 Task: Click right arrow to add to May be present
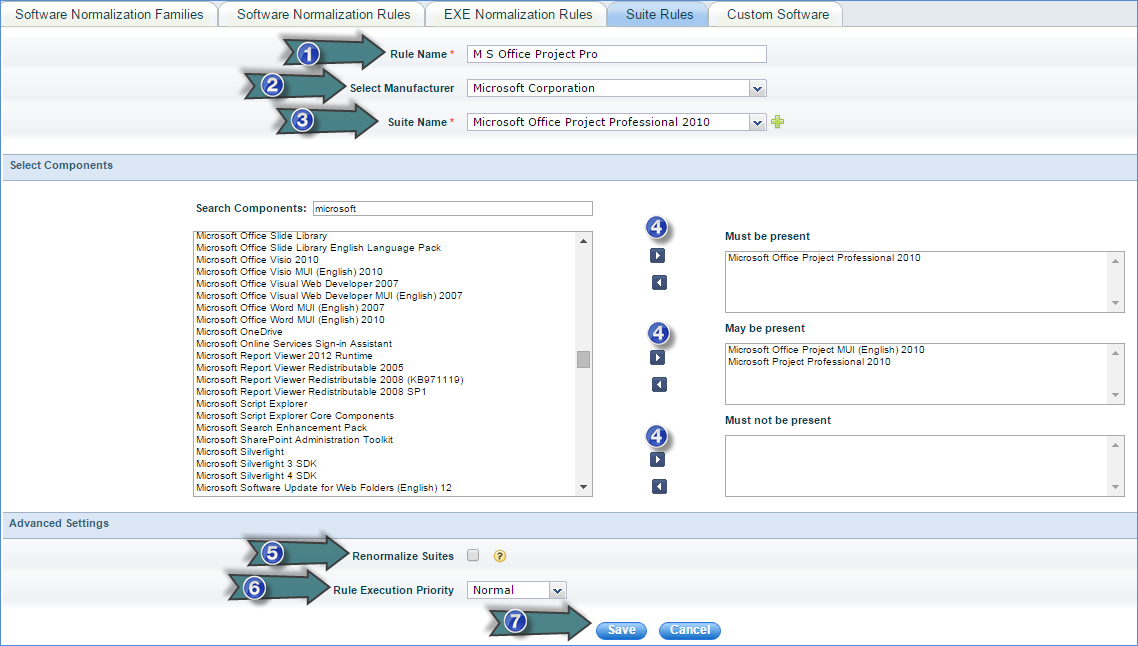pos(658,358)
